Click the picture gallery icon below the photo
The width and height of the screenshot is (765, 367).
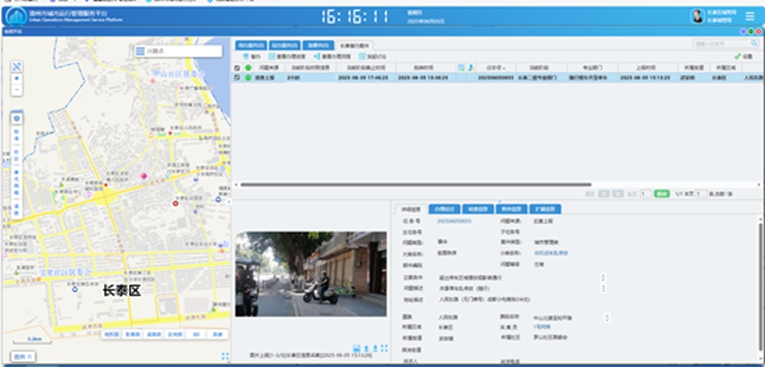tap(357, 348)
